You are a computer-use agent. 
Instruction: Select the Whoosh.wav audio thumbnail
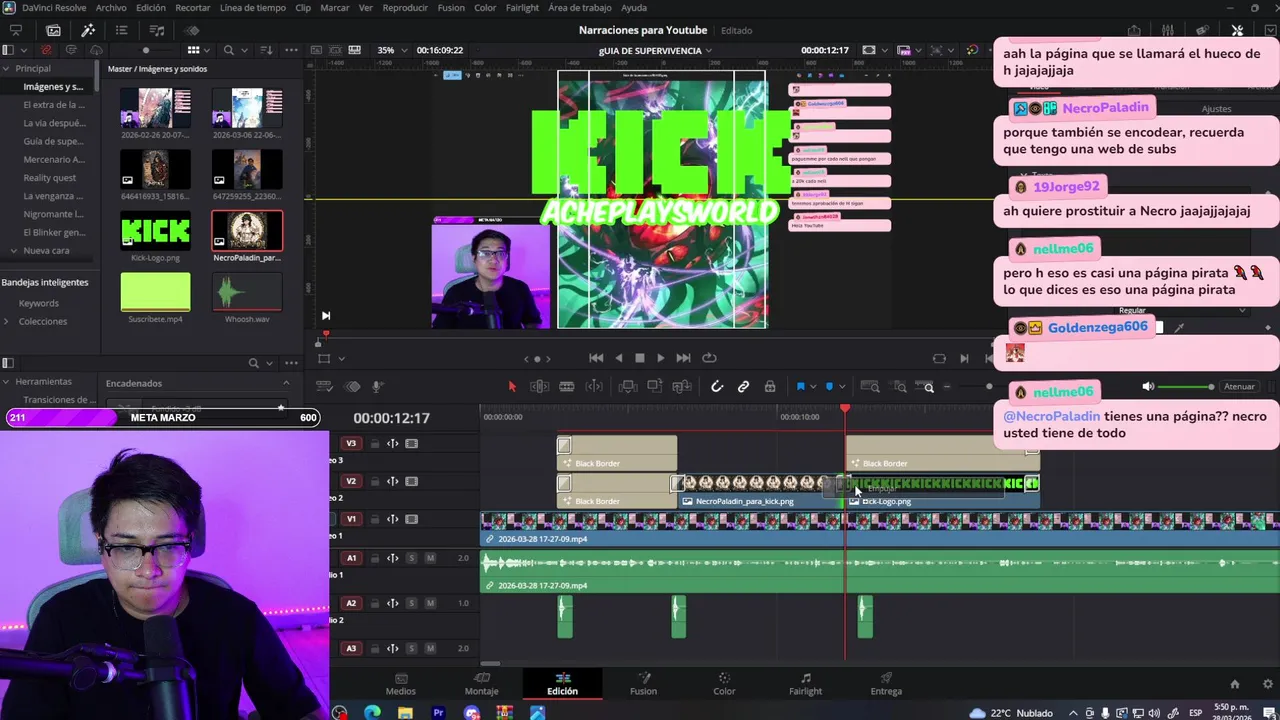pos(247,293)
